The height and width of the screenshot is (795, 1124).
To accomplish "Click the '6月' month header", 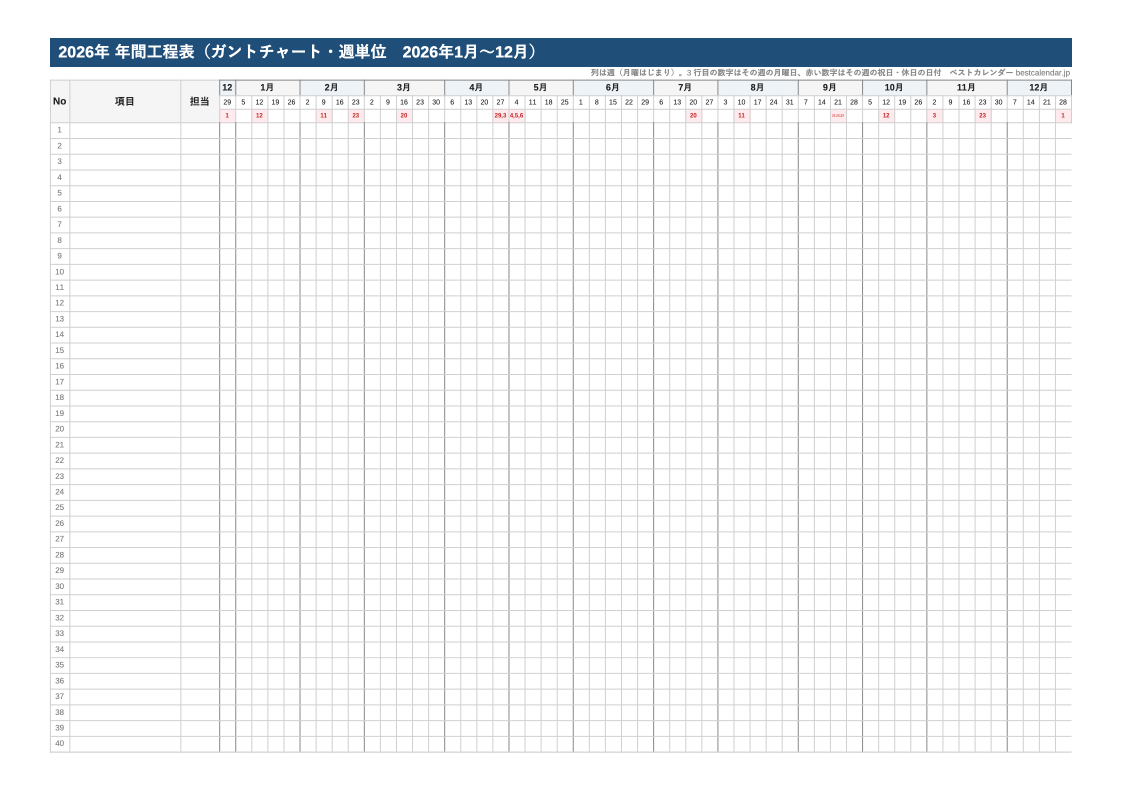I will pyautogui.click(x=613, y=87).
